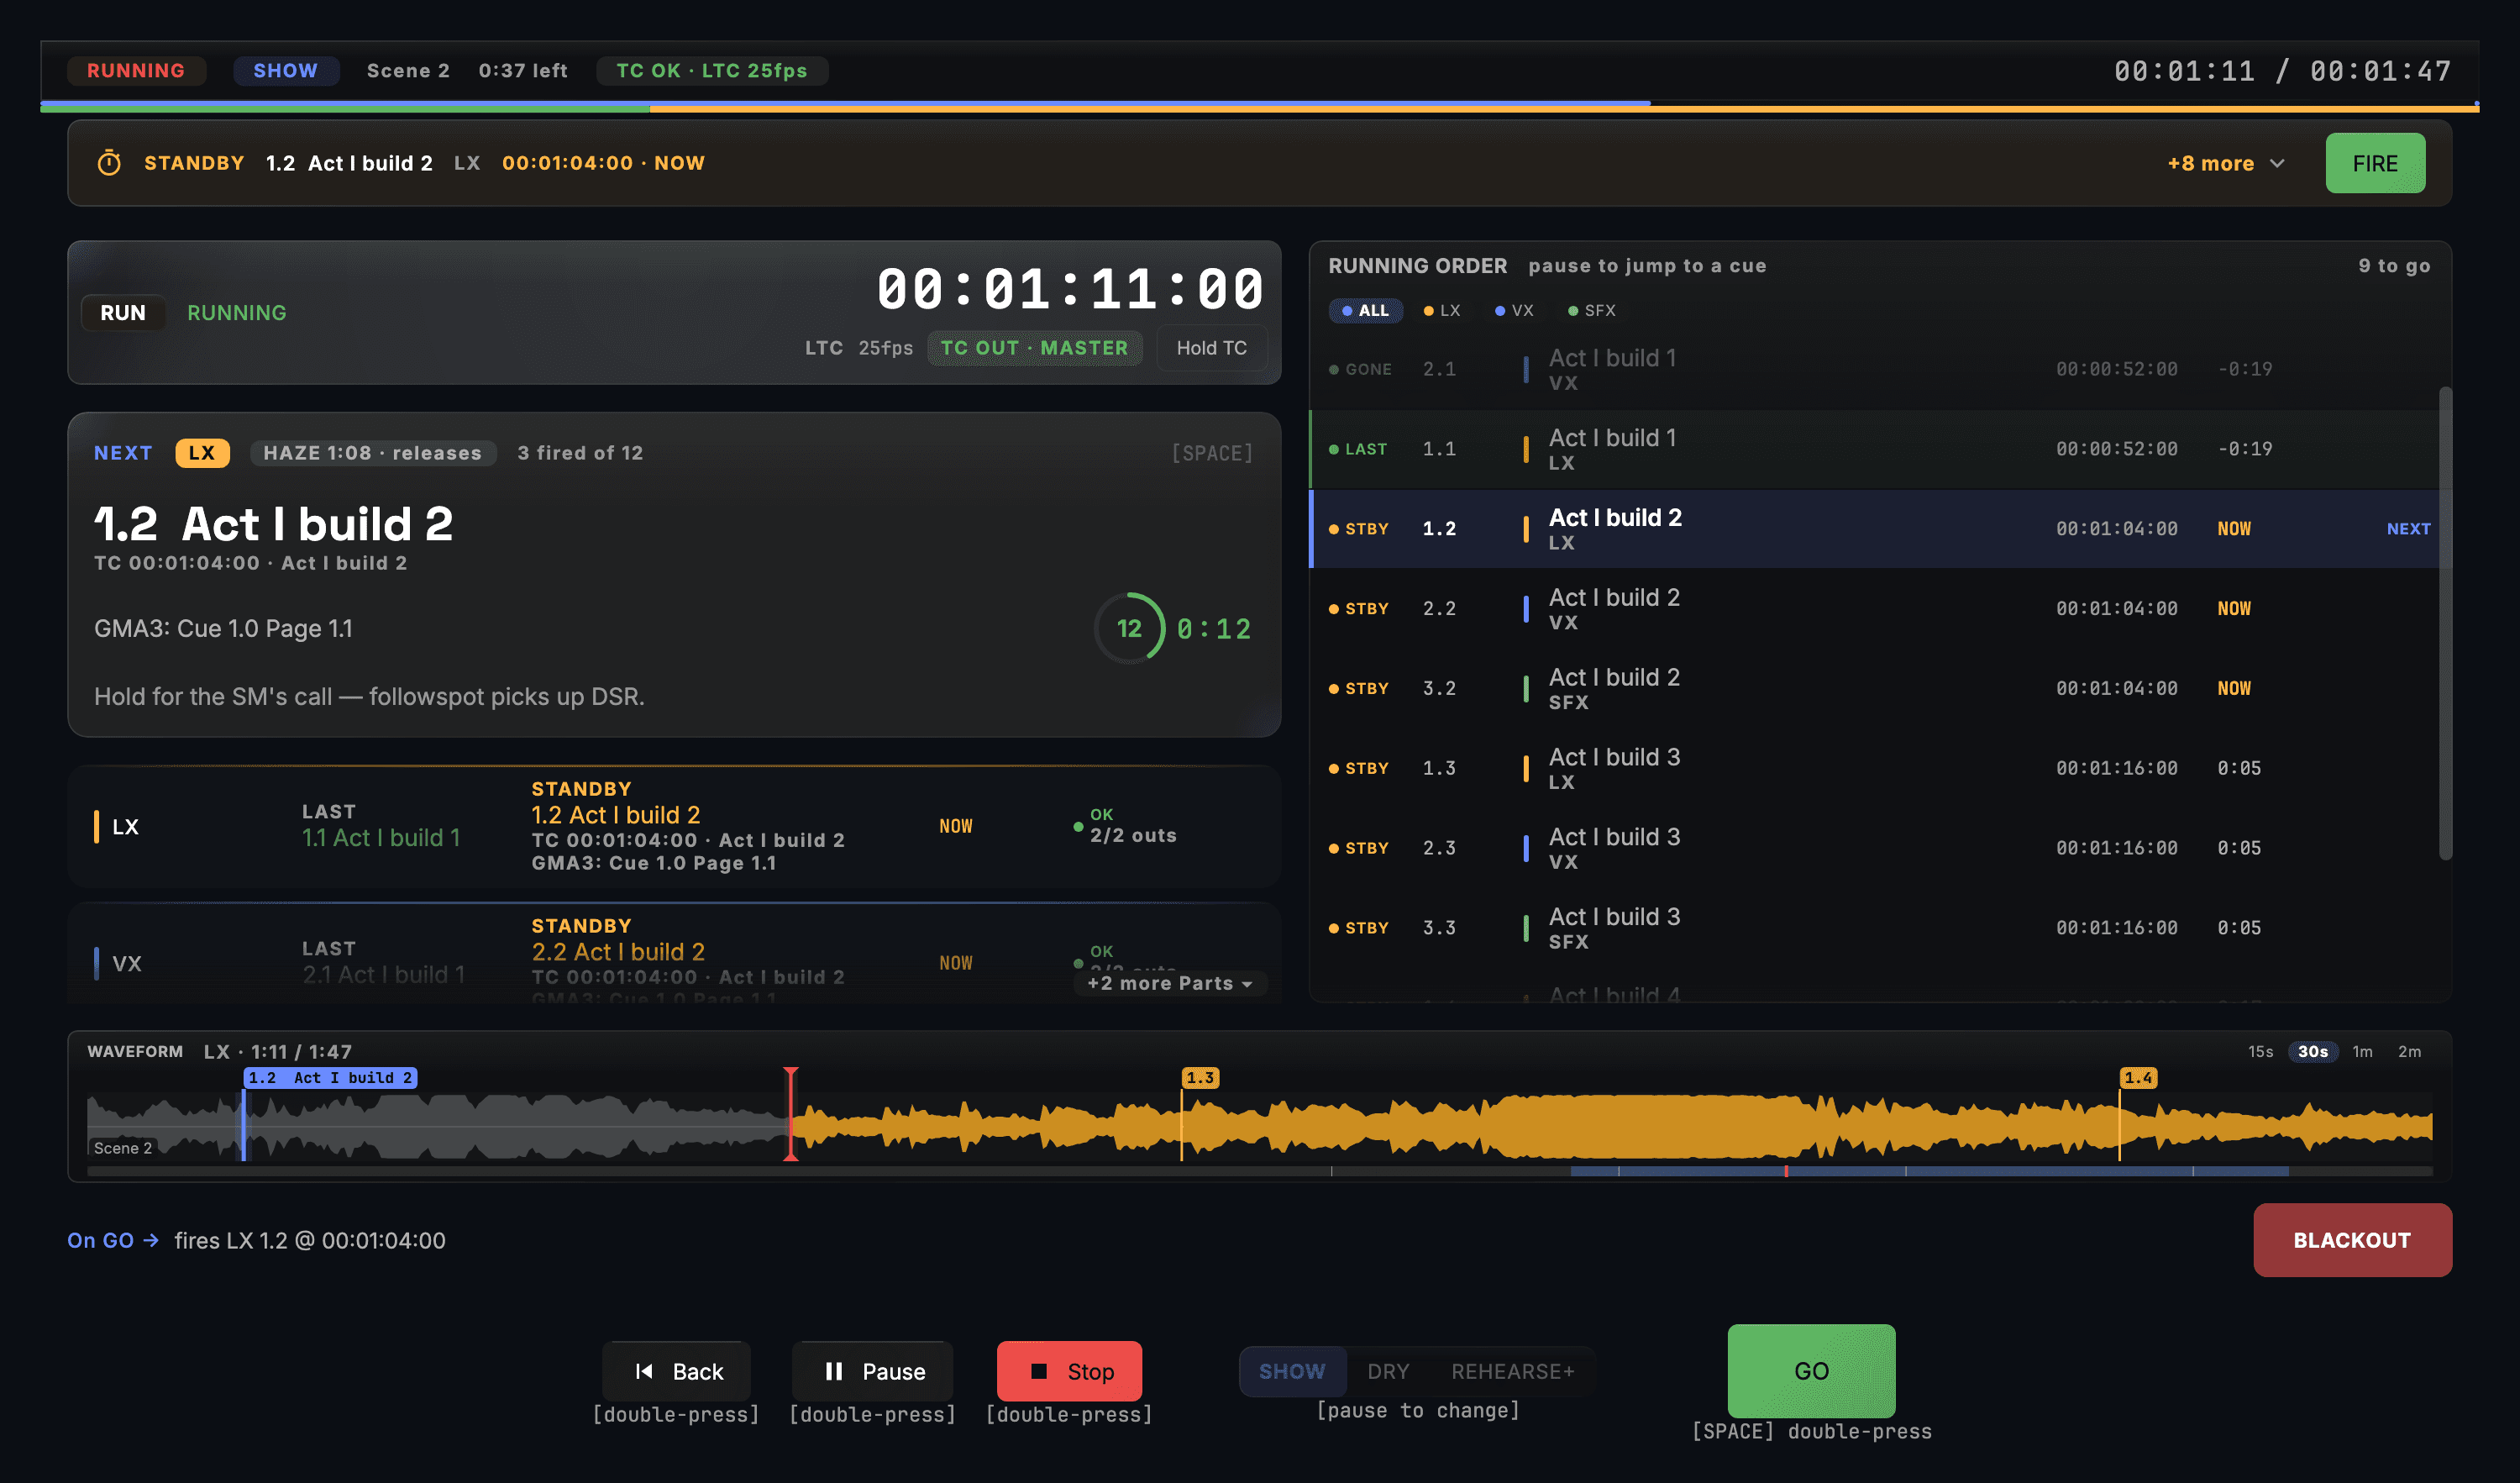
Task: Switch mode to REHEARSE+
Action: point(1513,1371)
